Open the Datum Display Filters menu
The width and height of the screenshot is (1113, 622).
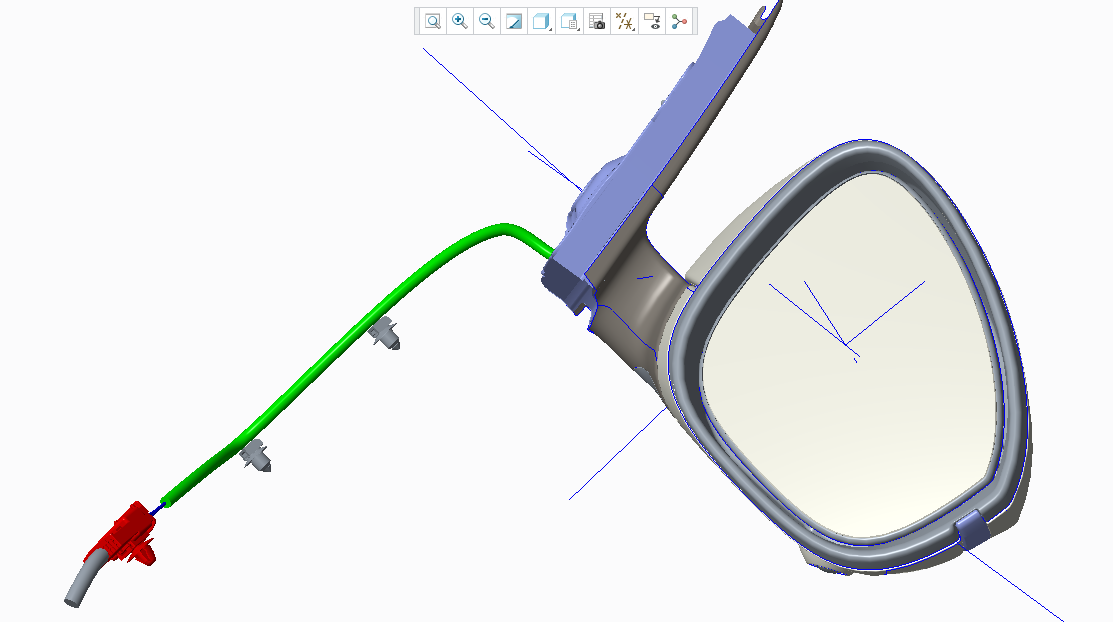[624, 21]
